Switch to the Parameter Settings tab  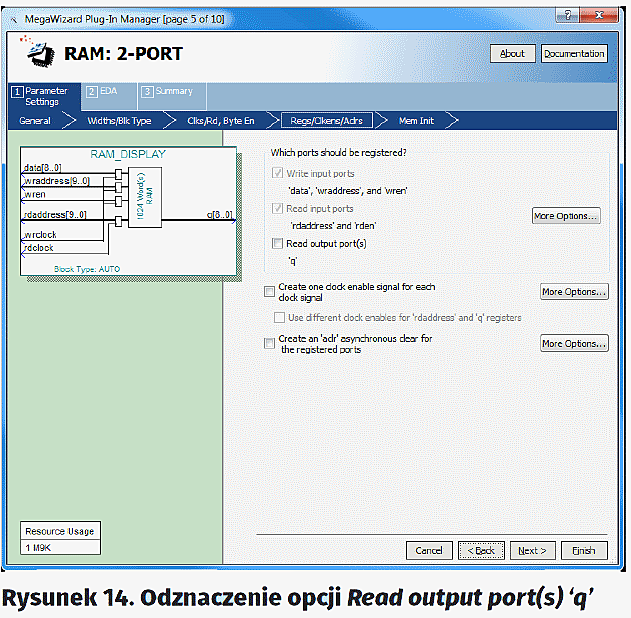(x=42, y=96)
